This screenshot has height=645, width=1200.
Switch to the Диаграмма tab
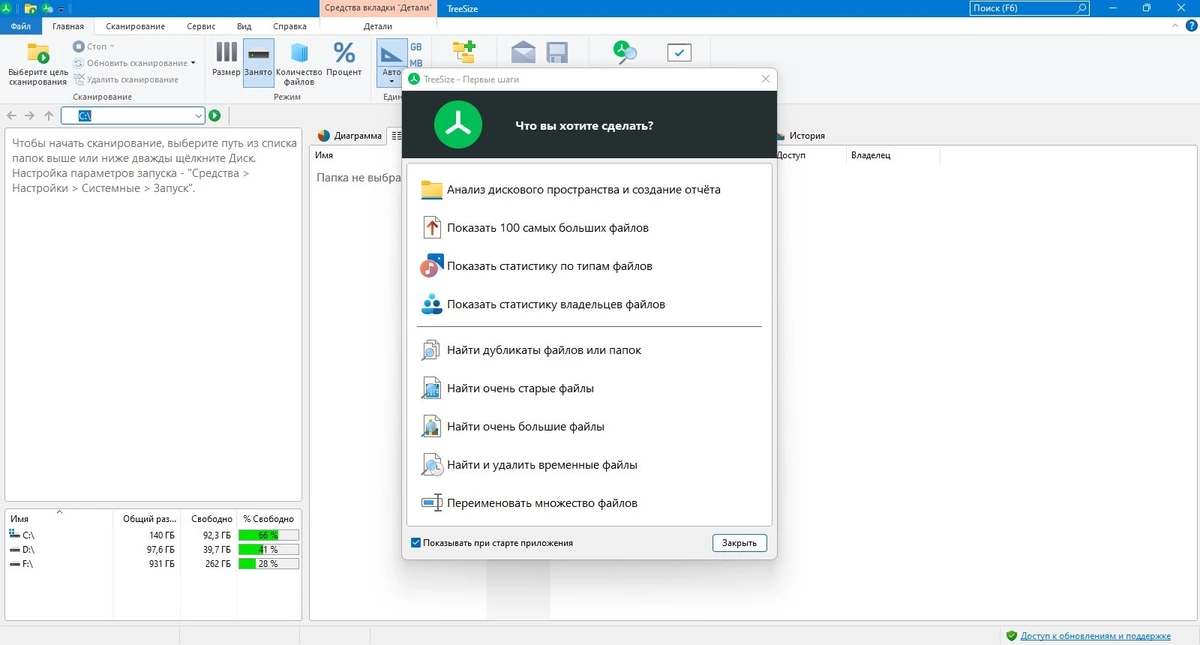coord(350,136)
